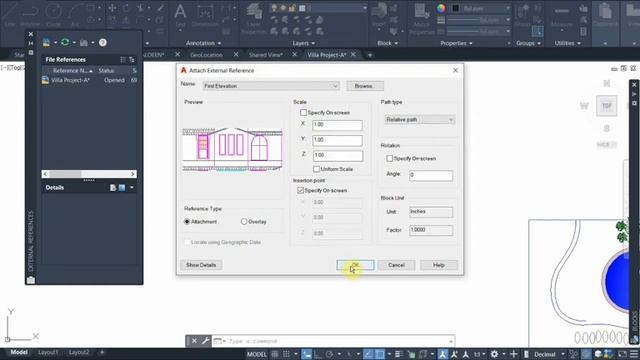Viewport: 640px width, 360px height.
Task: Check Specify On-screen under Scale
Action: coord(303,112)
